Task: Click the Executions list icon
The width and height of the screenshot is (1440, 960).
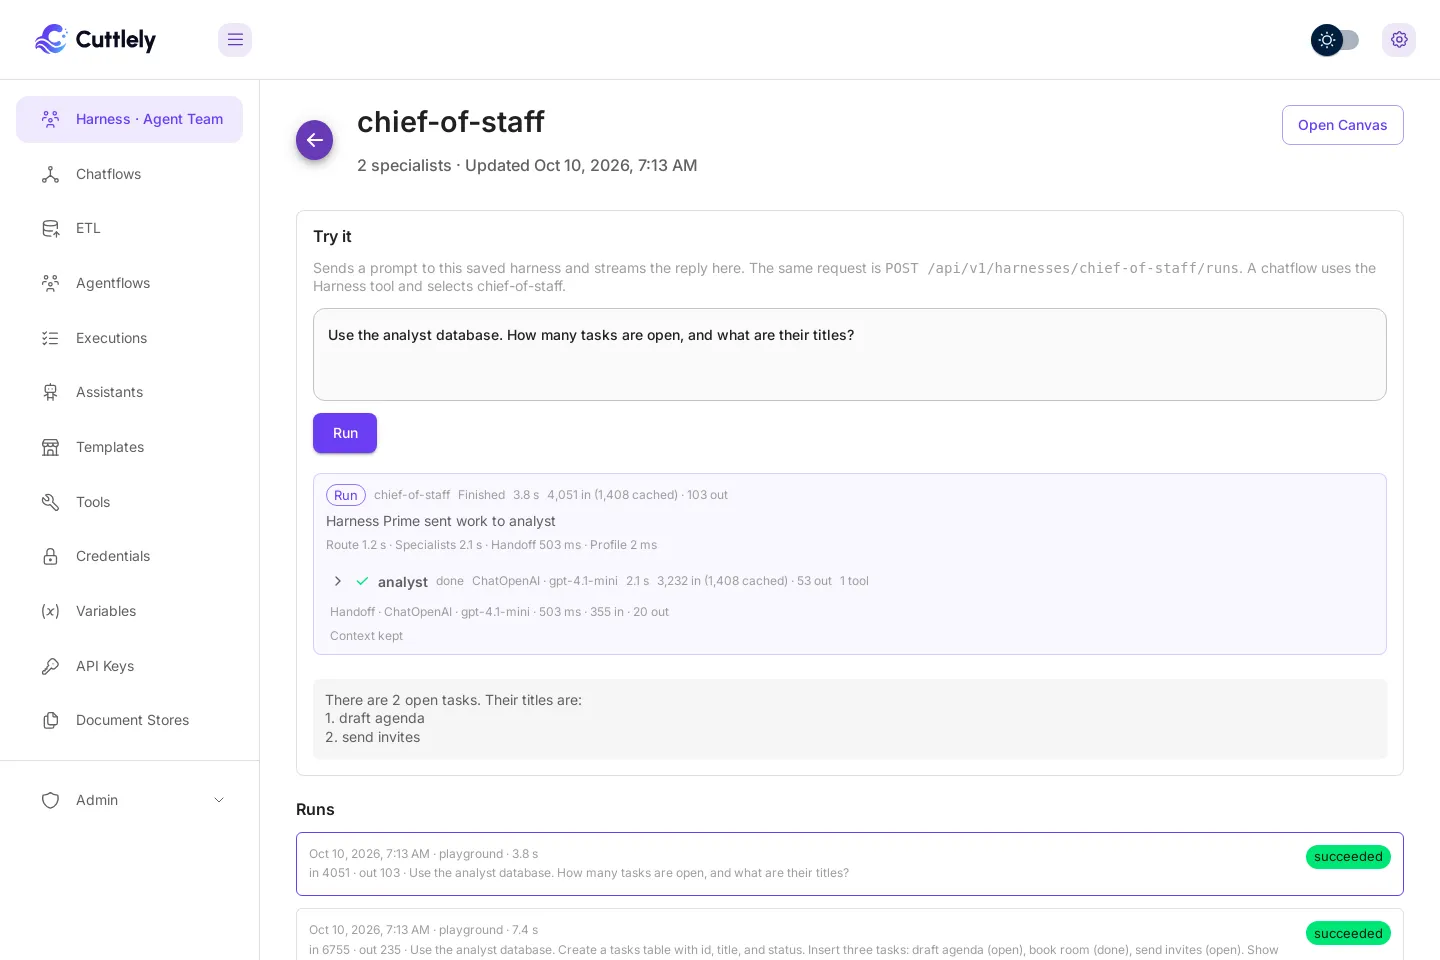Action: pos(50,338)
